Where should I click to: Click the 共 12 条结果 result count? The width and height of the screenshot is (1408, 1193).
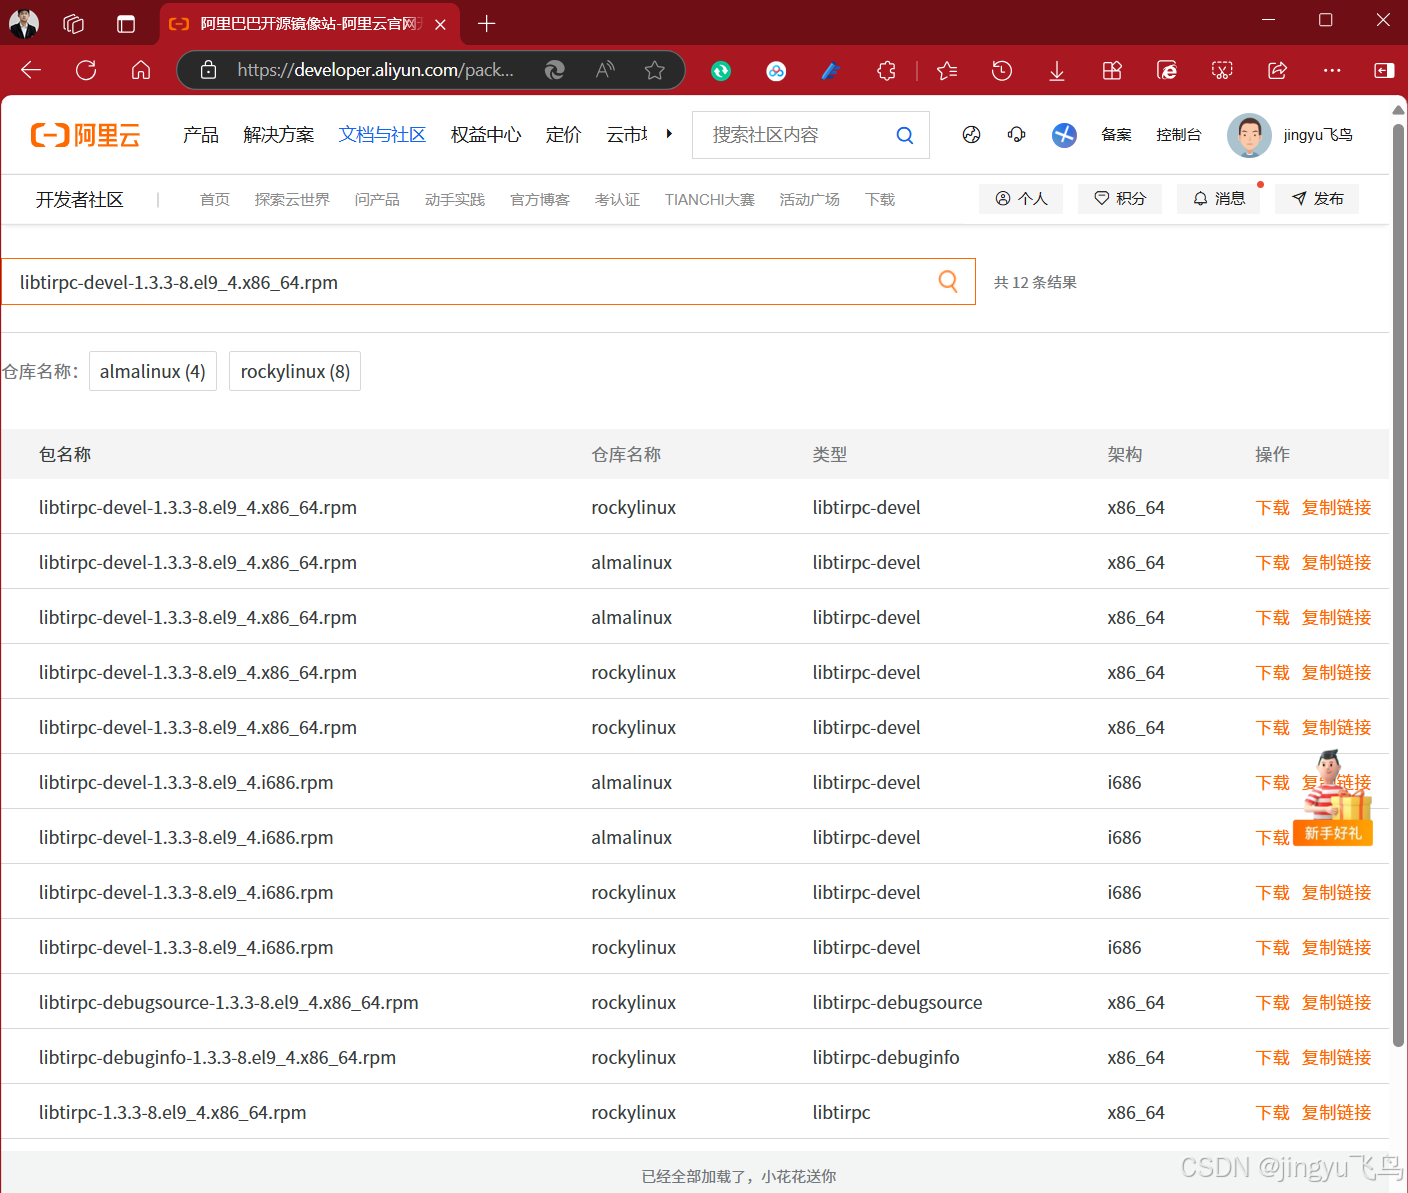click(x=1035, y=283)
